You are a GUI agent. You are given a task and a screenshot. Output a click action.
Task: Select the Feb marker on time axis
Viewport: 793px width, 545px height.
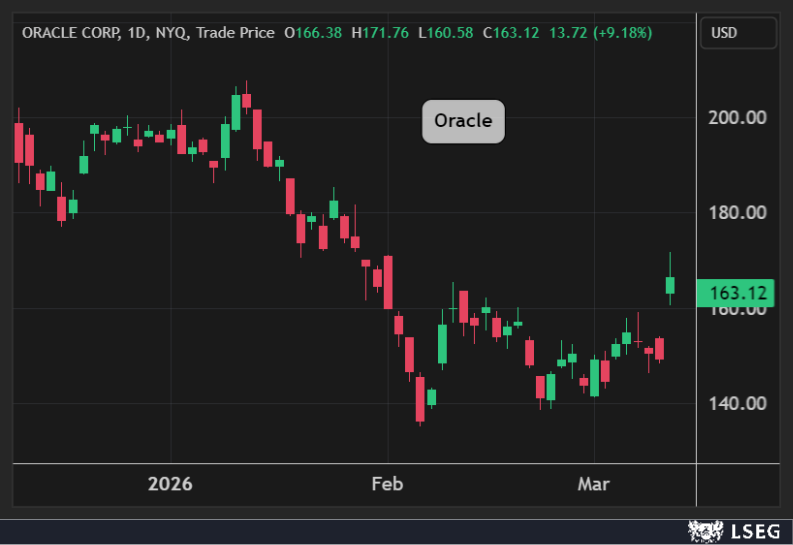pyautogui.click(x=387, y=484)
